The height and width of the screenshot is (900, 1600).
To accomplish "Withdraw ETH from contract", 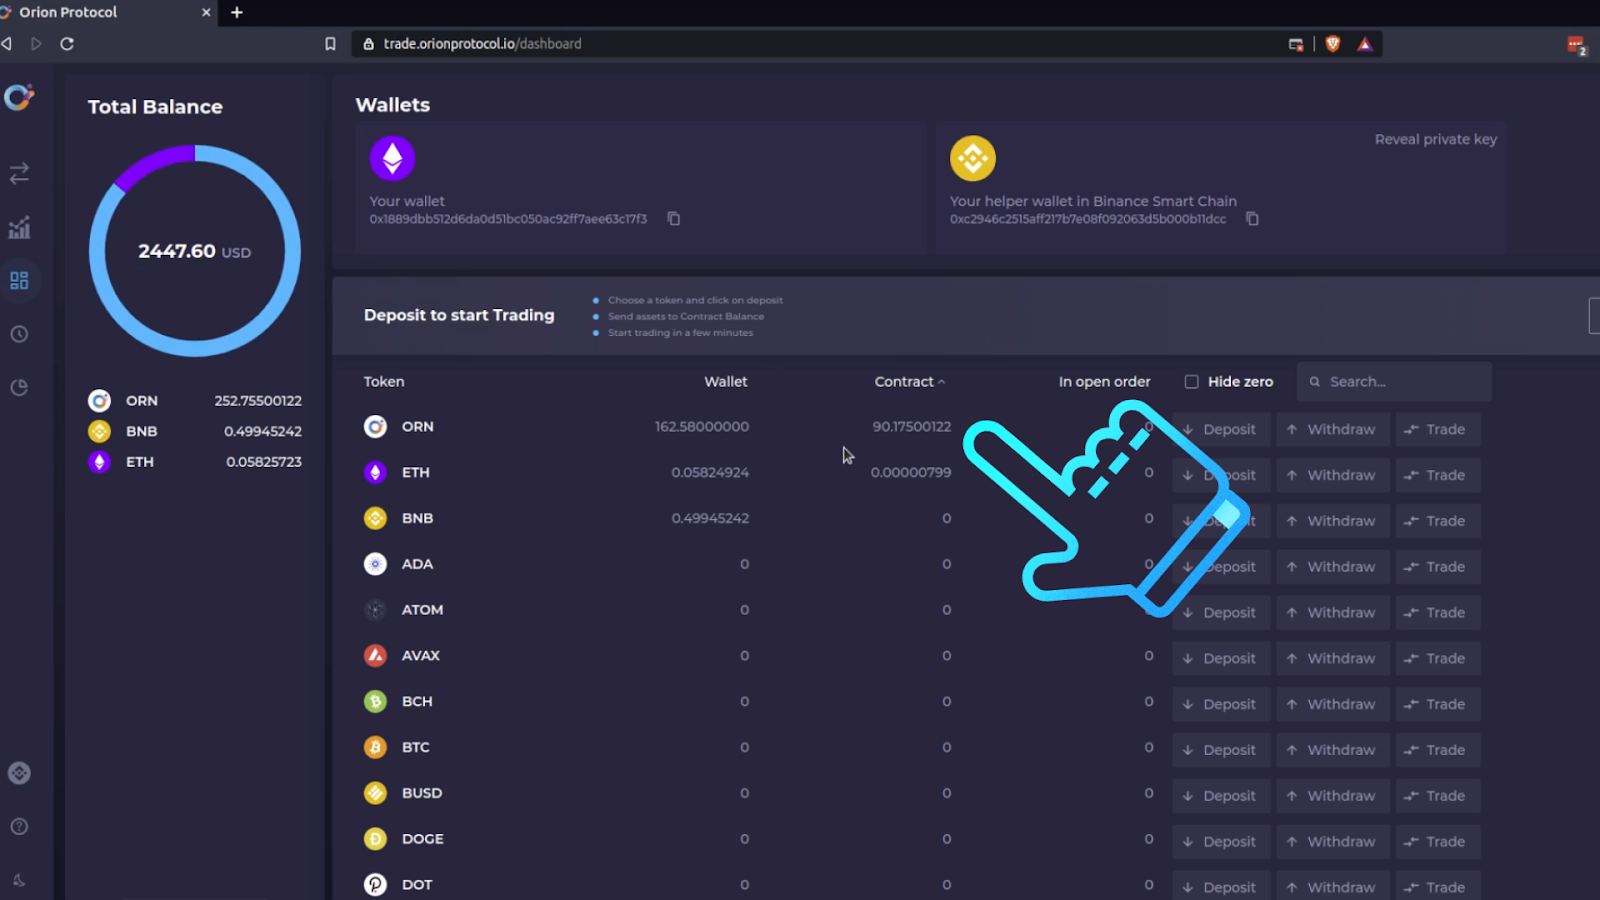I will 1333,475.
